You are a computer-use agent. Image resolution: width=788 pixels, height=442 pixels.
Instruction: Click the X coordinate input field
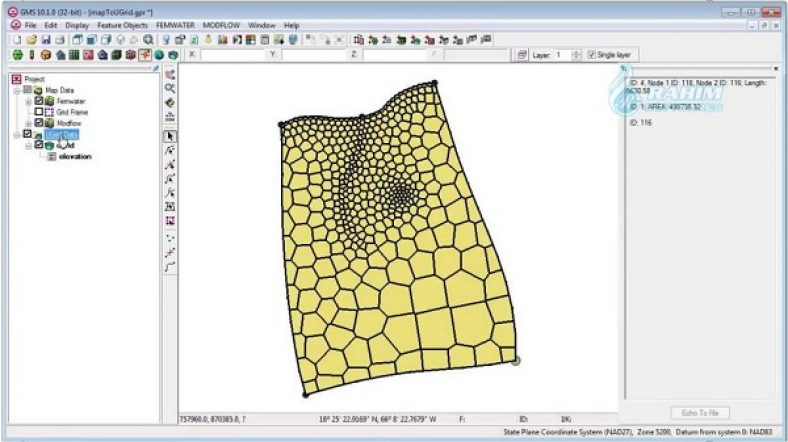[233, 54]
